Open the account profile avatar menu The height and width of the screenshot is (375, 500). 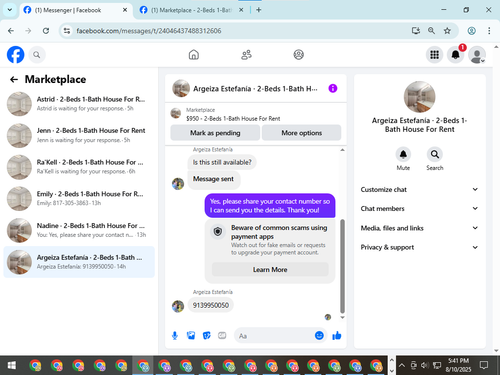(x=477, y=55)
